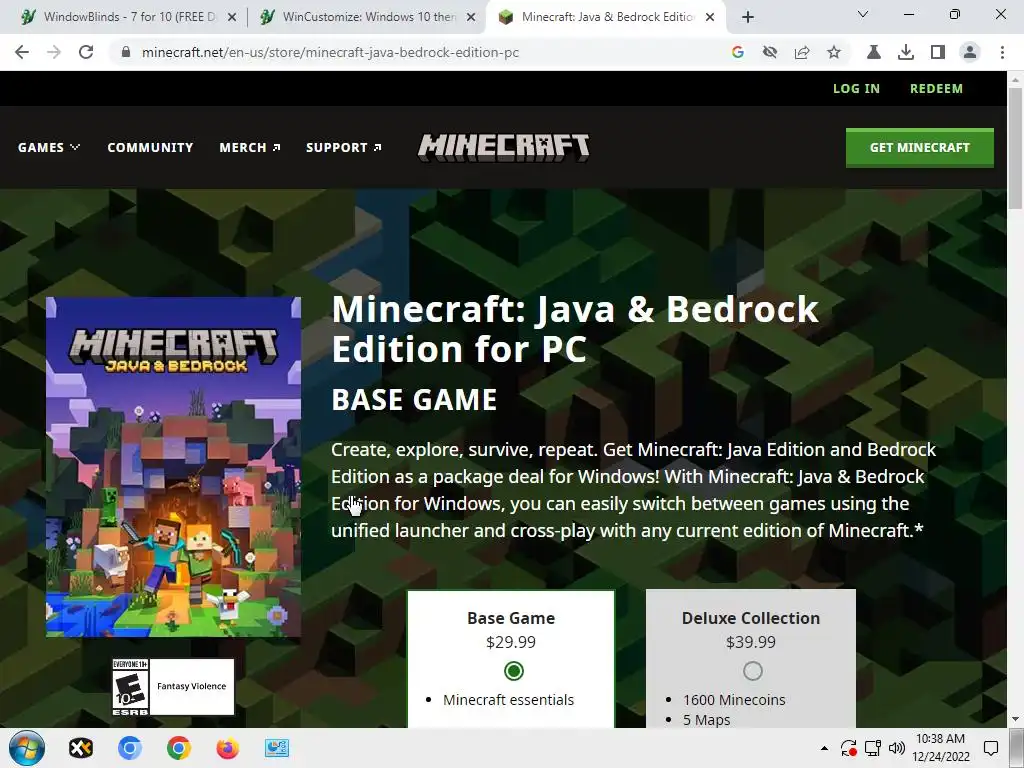Viewport: 1024px width, 768px height.
Task: Open the control panel taskbar icon
Action: [x=277, y=748]
